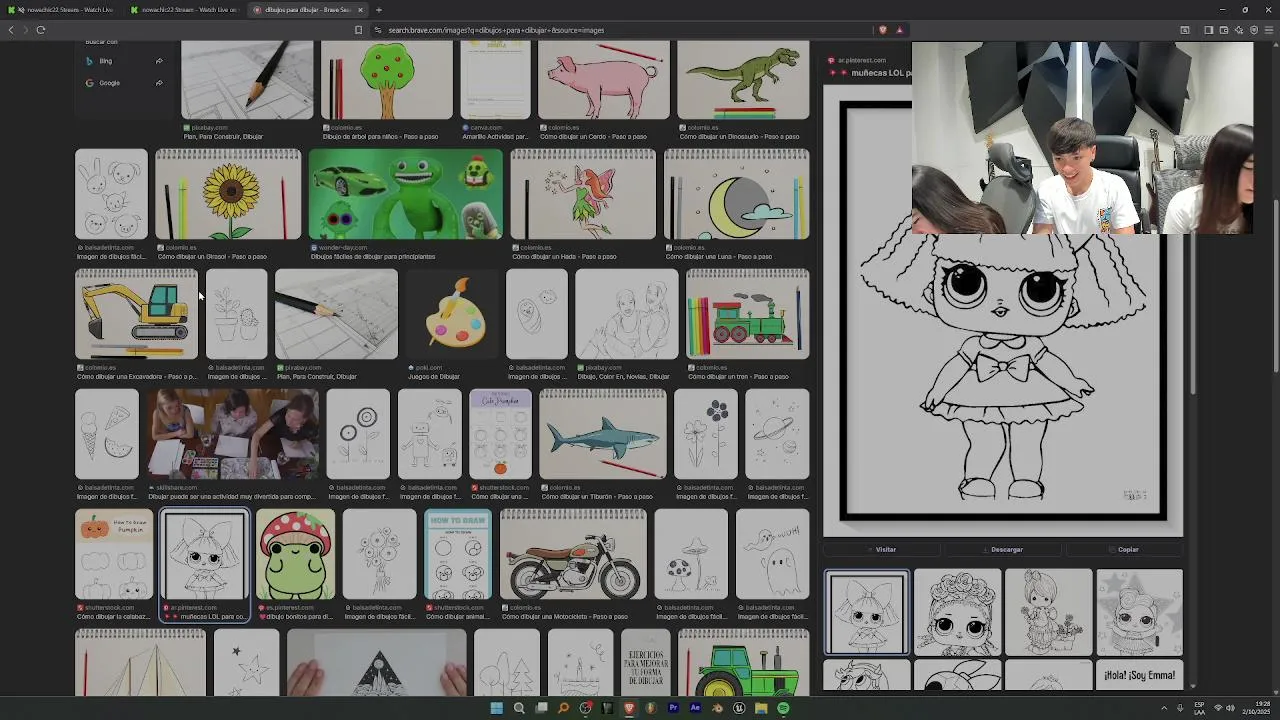The image size is (1280, 720).
Task: Open Unreal Engine from the taskbar
Action: tap(739, 708)
